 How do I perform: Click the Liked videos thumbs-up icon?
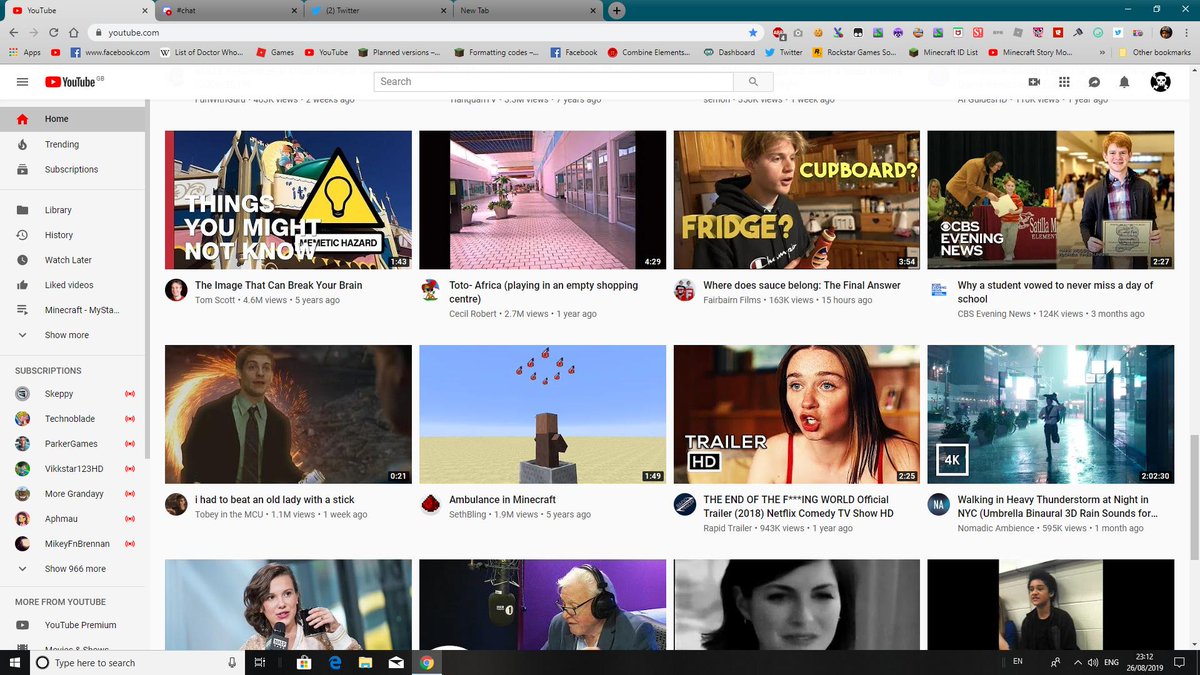pyautogui.click(x=22, y=285)
